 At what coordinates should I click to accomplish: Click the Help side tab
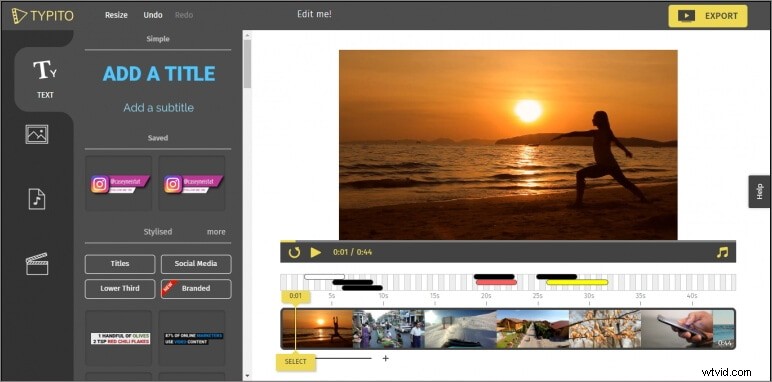coord(760,191)
